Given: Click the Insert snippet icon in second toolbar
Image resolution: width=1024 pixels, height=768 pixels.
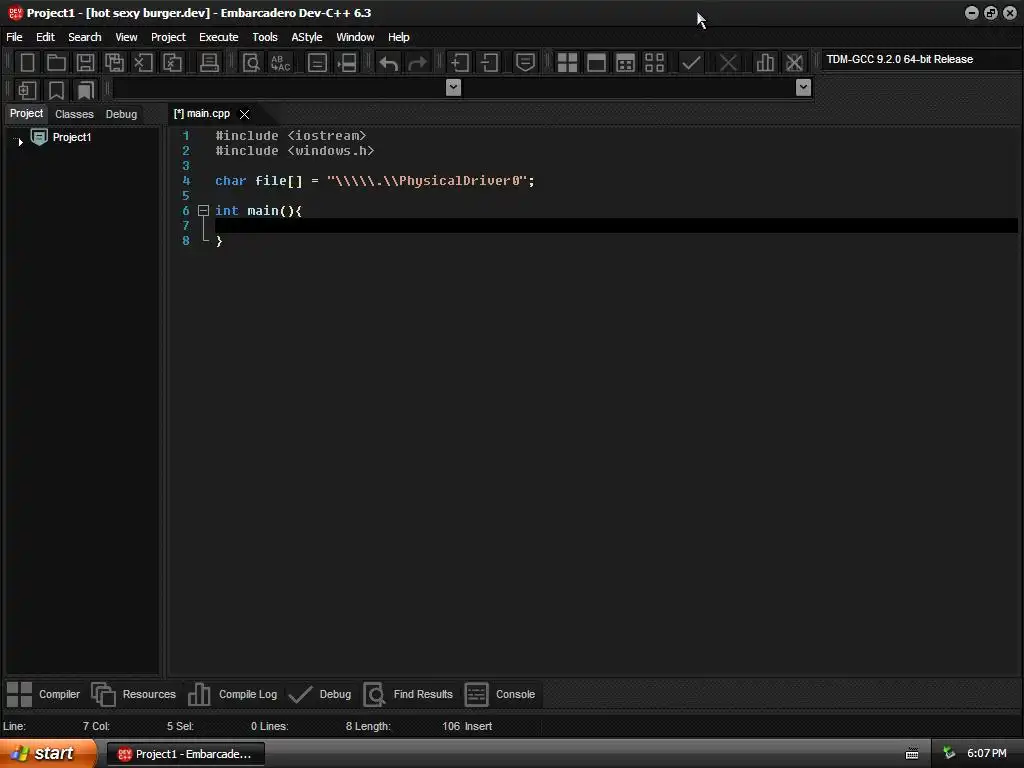Looking at the screenshot, I should [27, 90].
